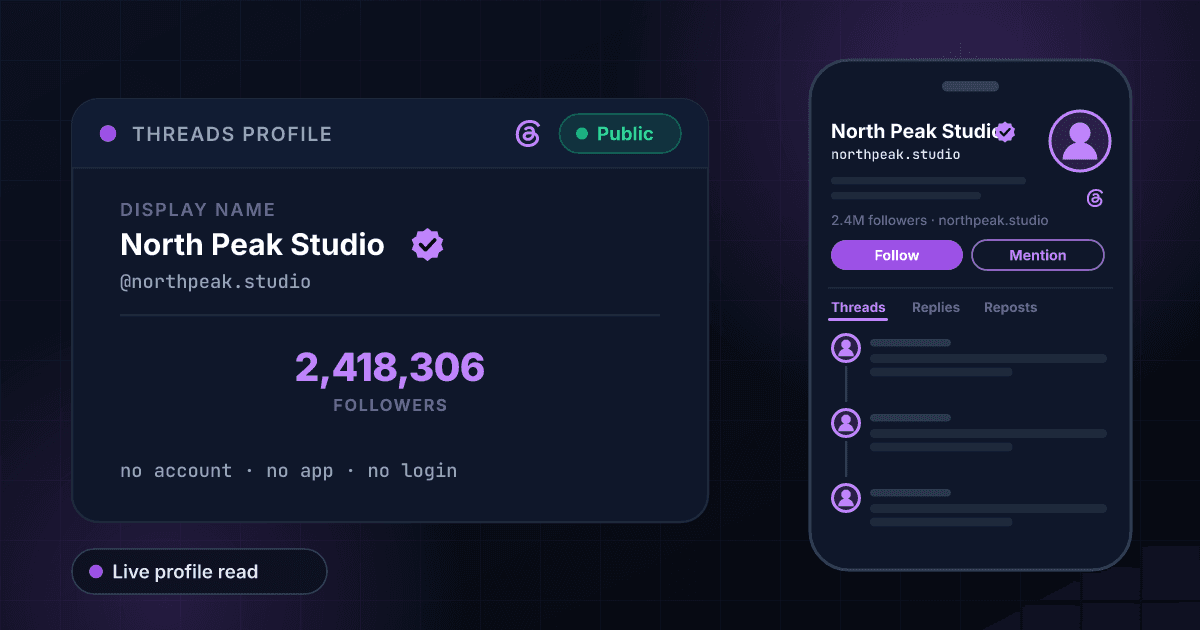Click the verified badge next to the display name
This screenshot has height=630, width=1200.
[428, 244]
